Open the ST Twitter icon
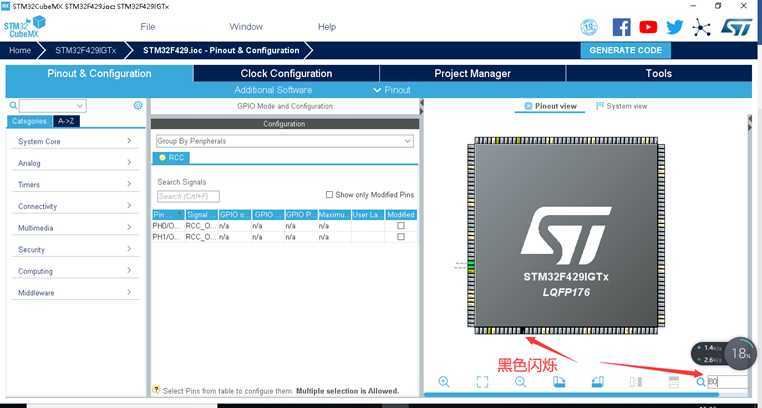The image size is (762, 408). coord(675,27)
